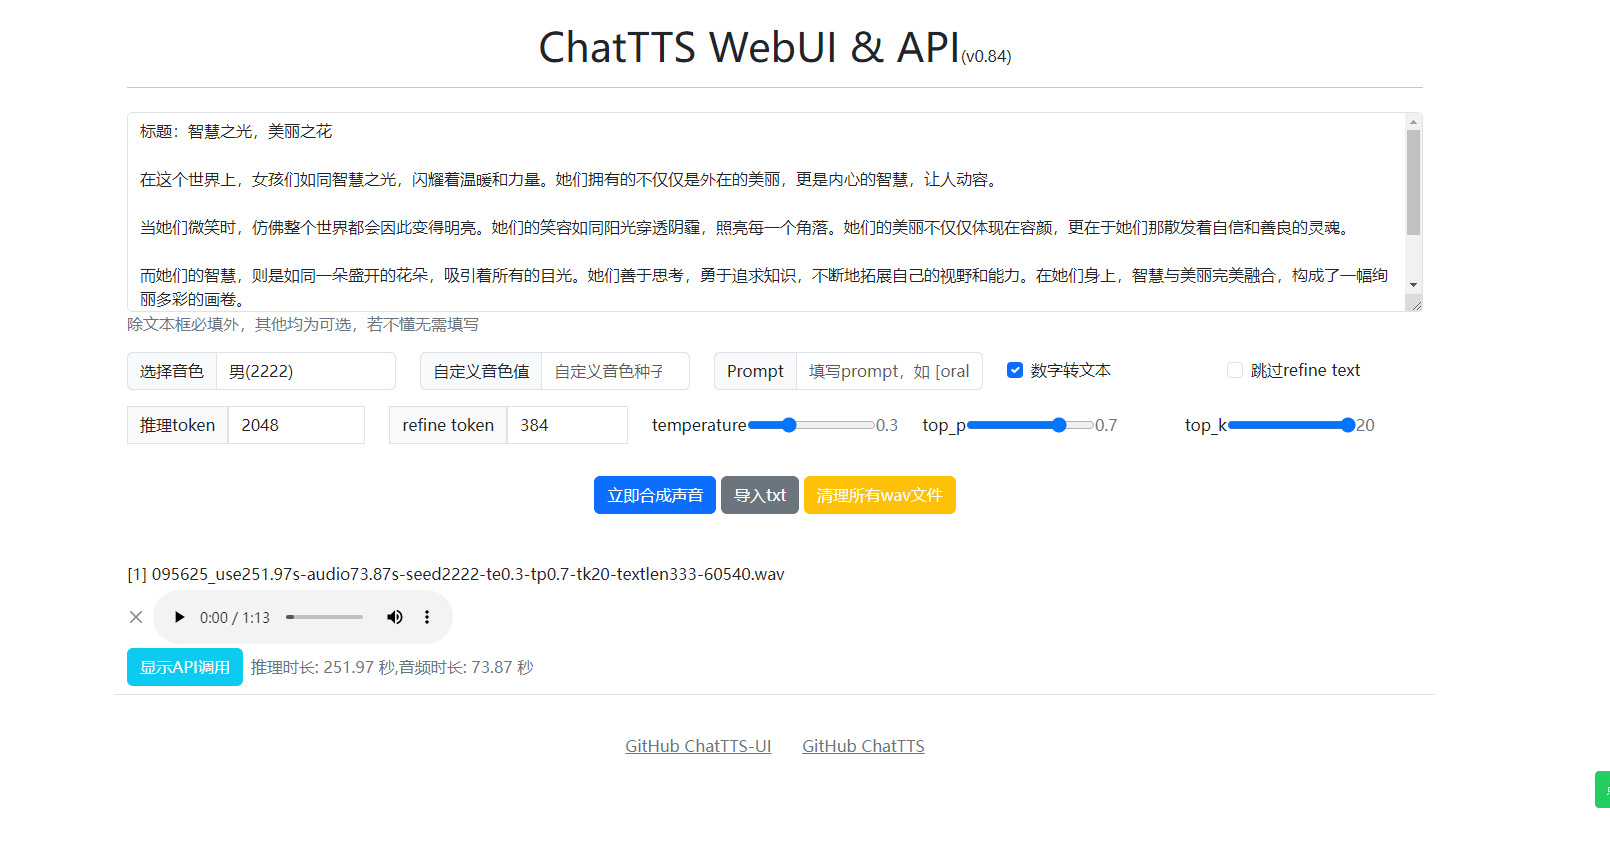Screen dimensions: 1610x851
Task: Click the text area scroll down arrow
Action: (1413, 285)
